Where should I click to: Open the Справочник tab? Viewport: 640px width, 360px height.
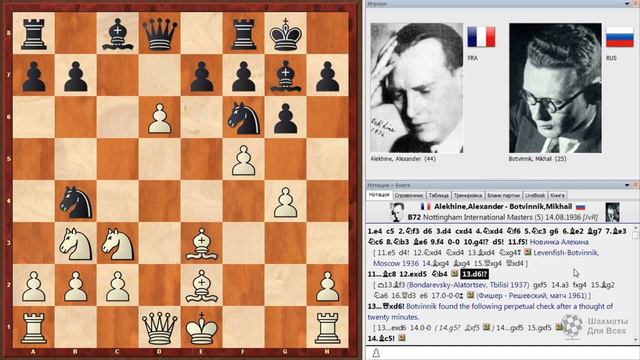[x=409, y=196]
